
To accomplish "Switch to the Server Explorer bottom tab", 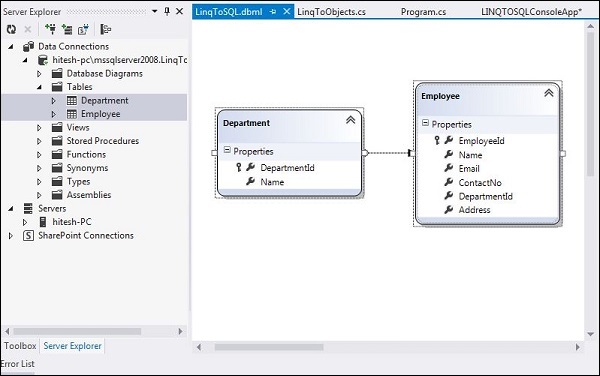I will (72, 346).
